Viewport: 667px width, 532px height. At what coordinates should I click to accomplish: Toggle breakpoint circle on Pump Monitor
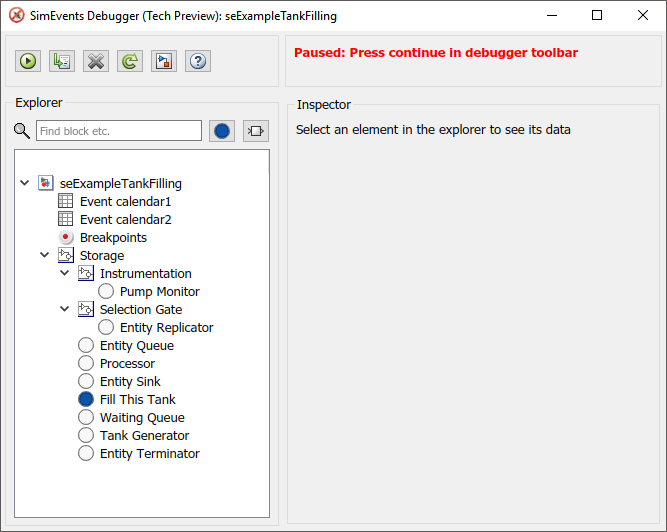[106, 292]
